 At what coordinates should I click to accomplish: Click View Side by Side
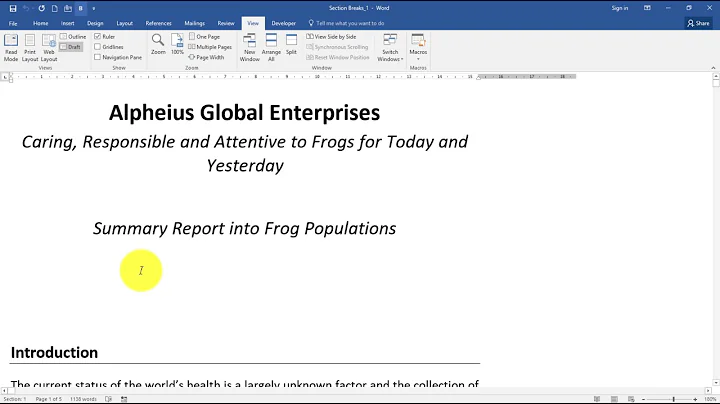point(331,36)
